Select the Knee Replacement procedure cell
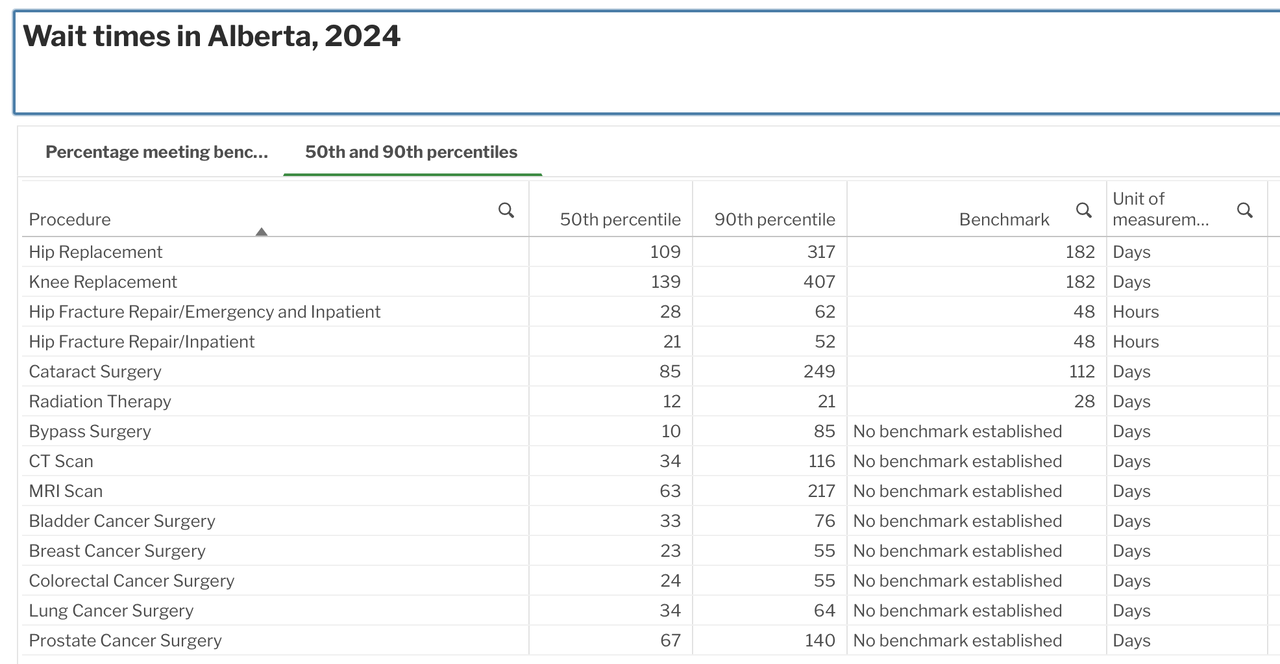1280x664 pixels. click(103, 282)
